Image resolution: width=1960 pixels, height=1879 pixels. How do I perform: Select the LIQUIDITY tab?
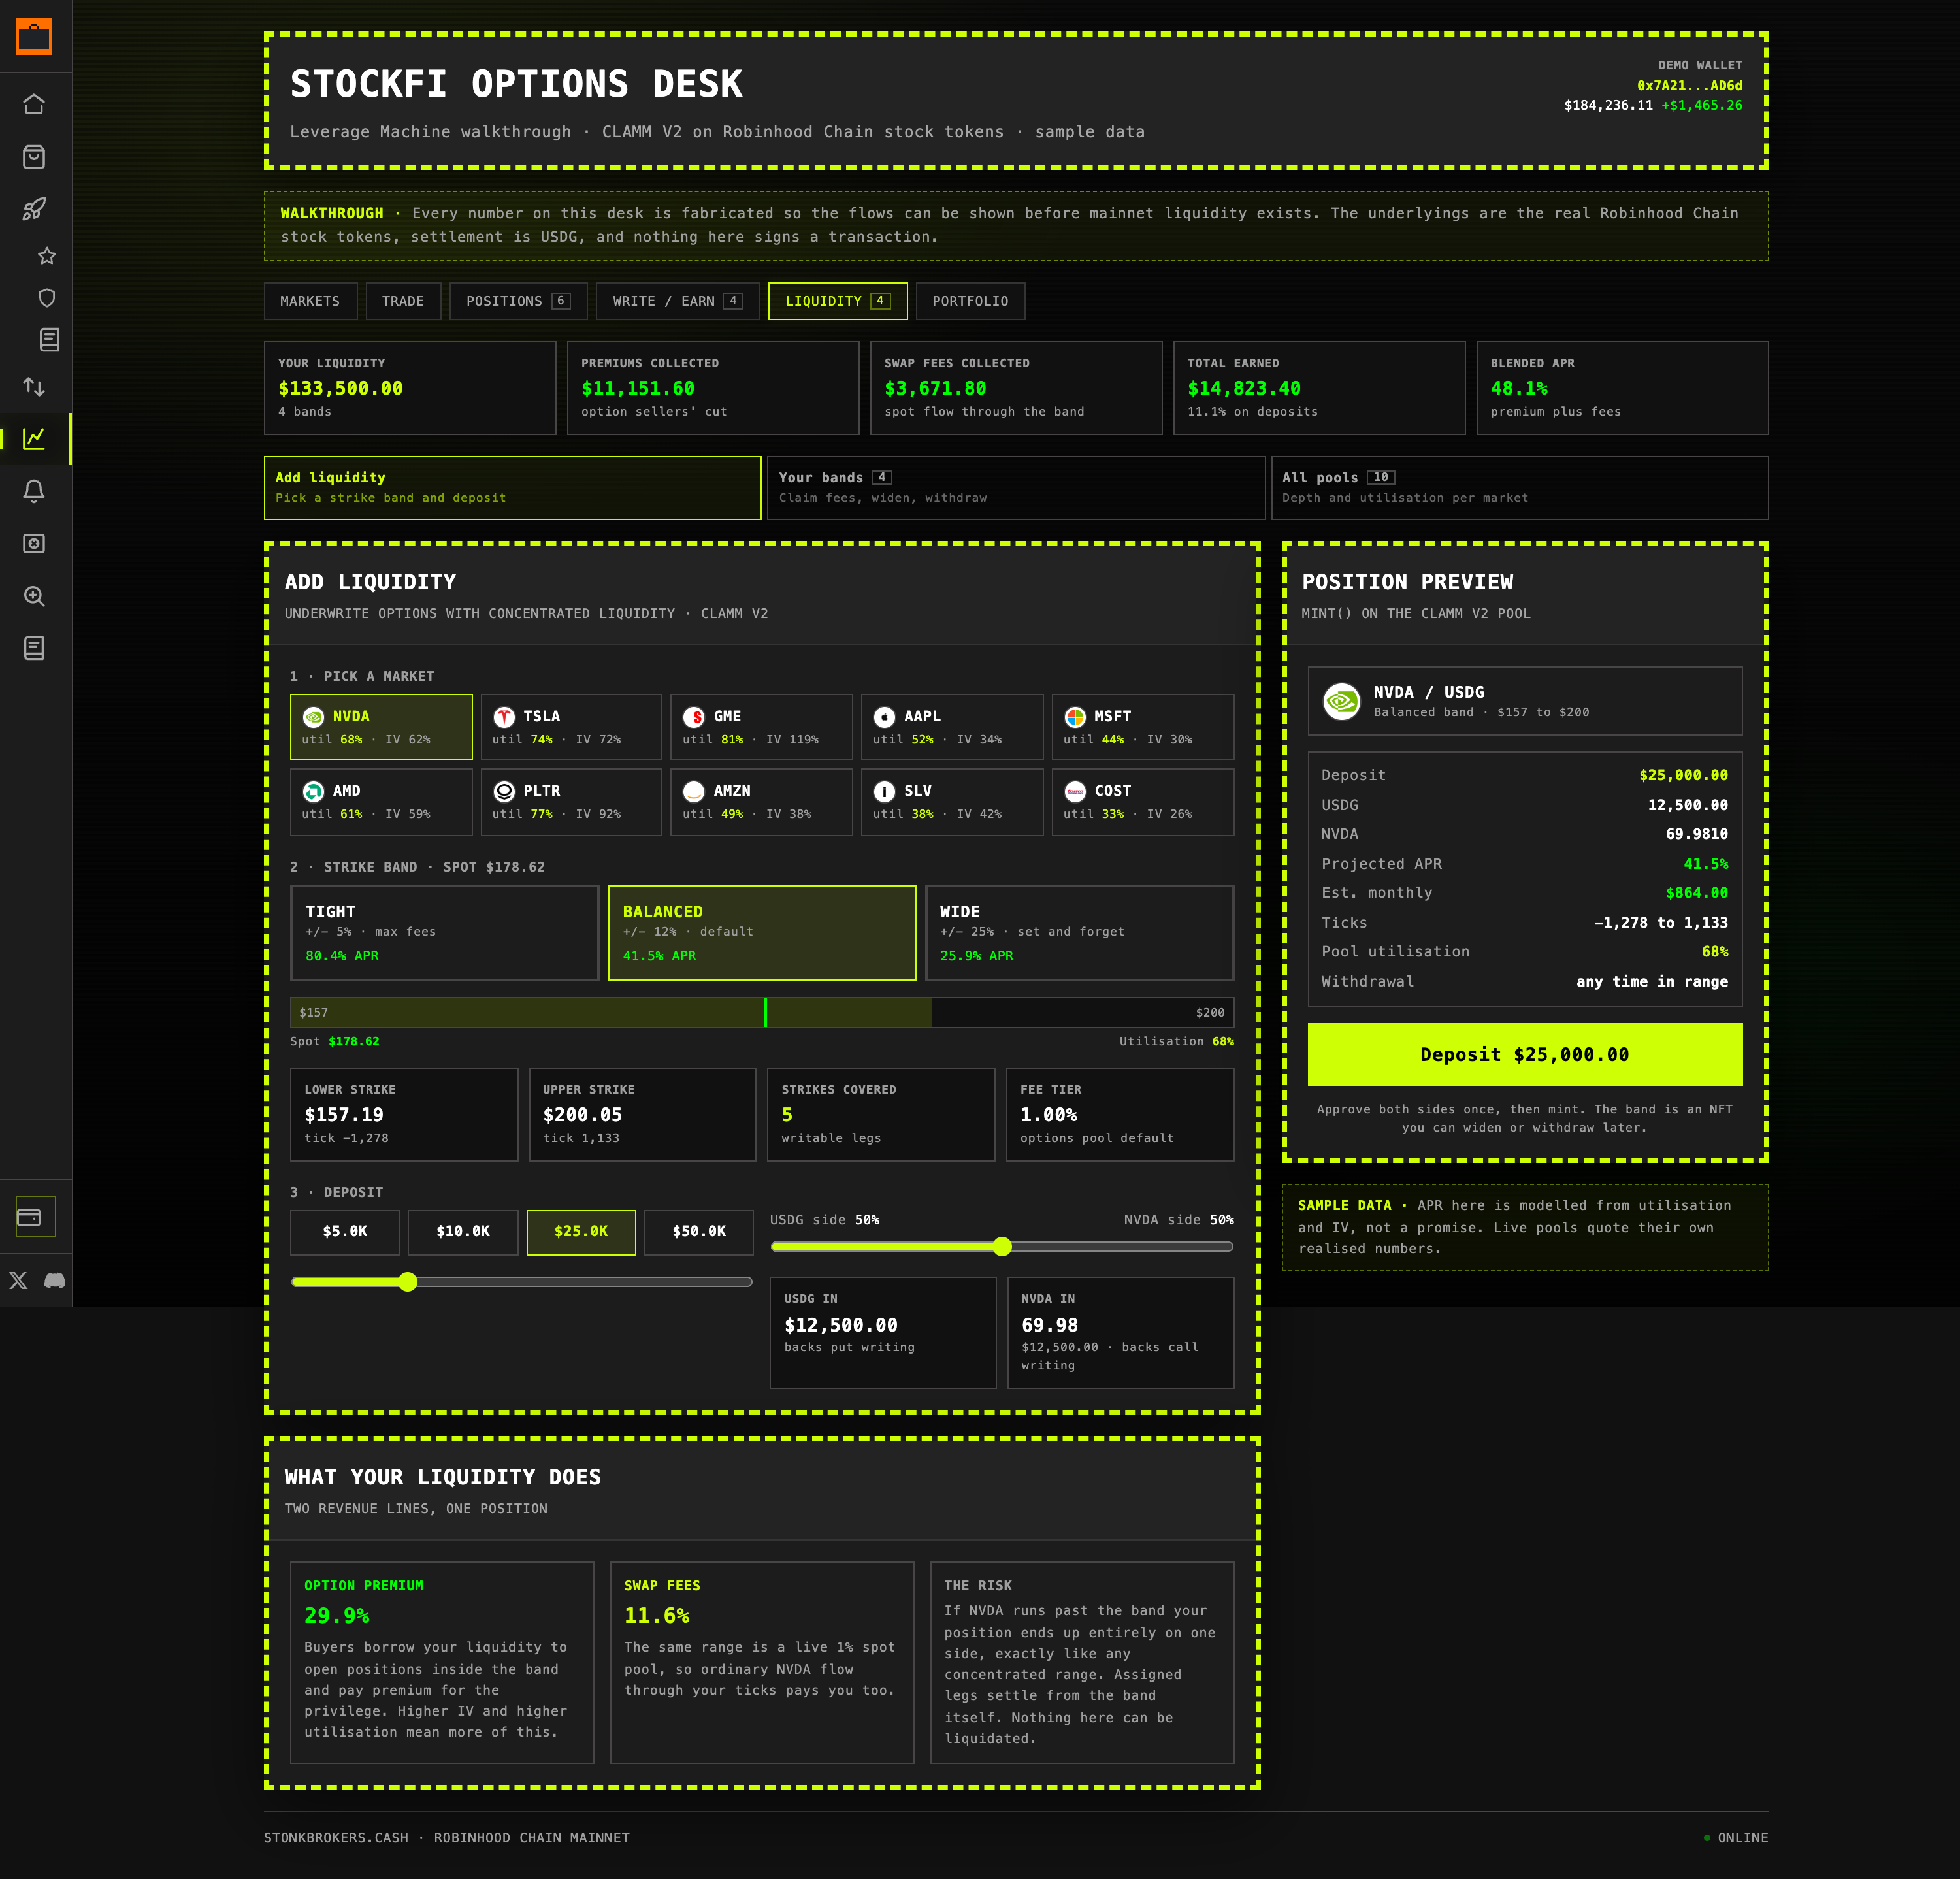tap(838, 301)
